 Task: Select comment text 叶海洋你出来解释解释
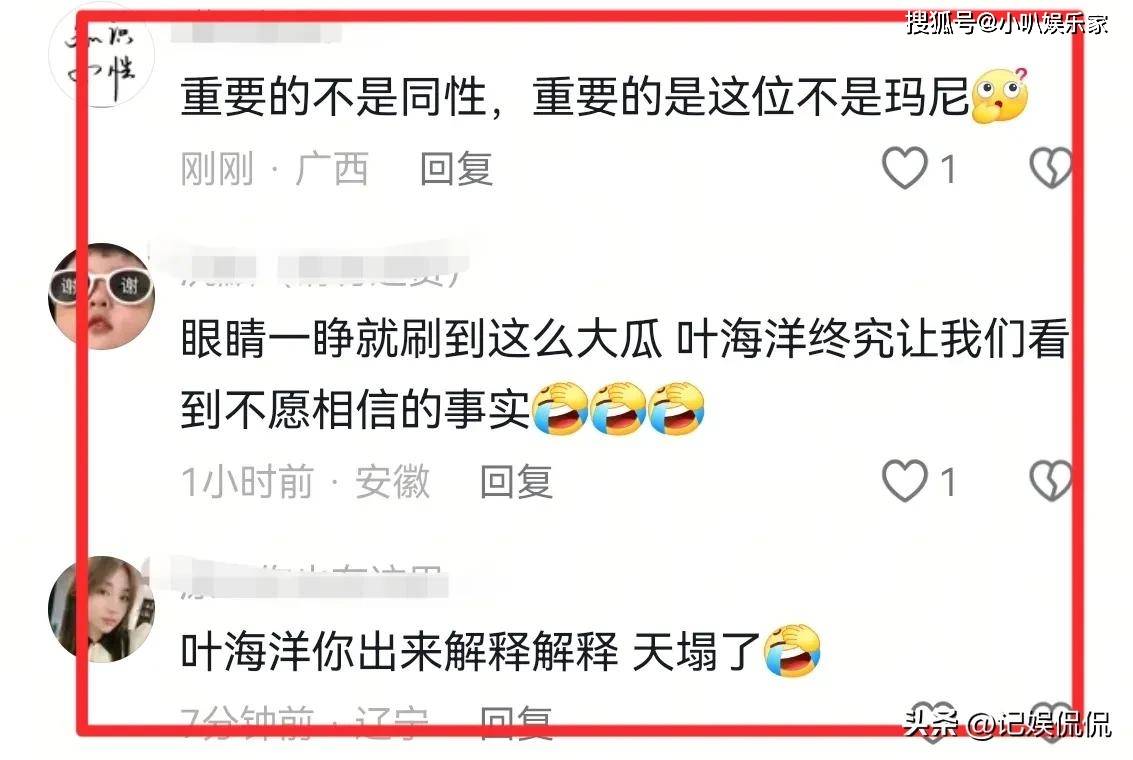[400, 651]
